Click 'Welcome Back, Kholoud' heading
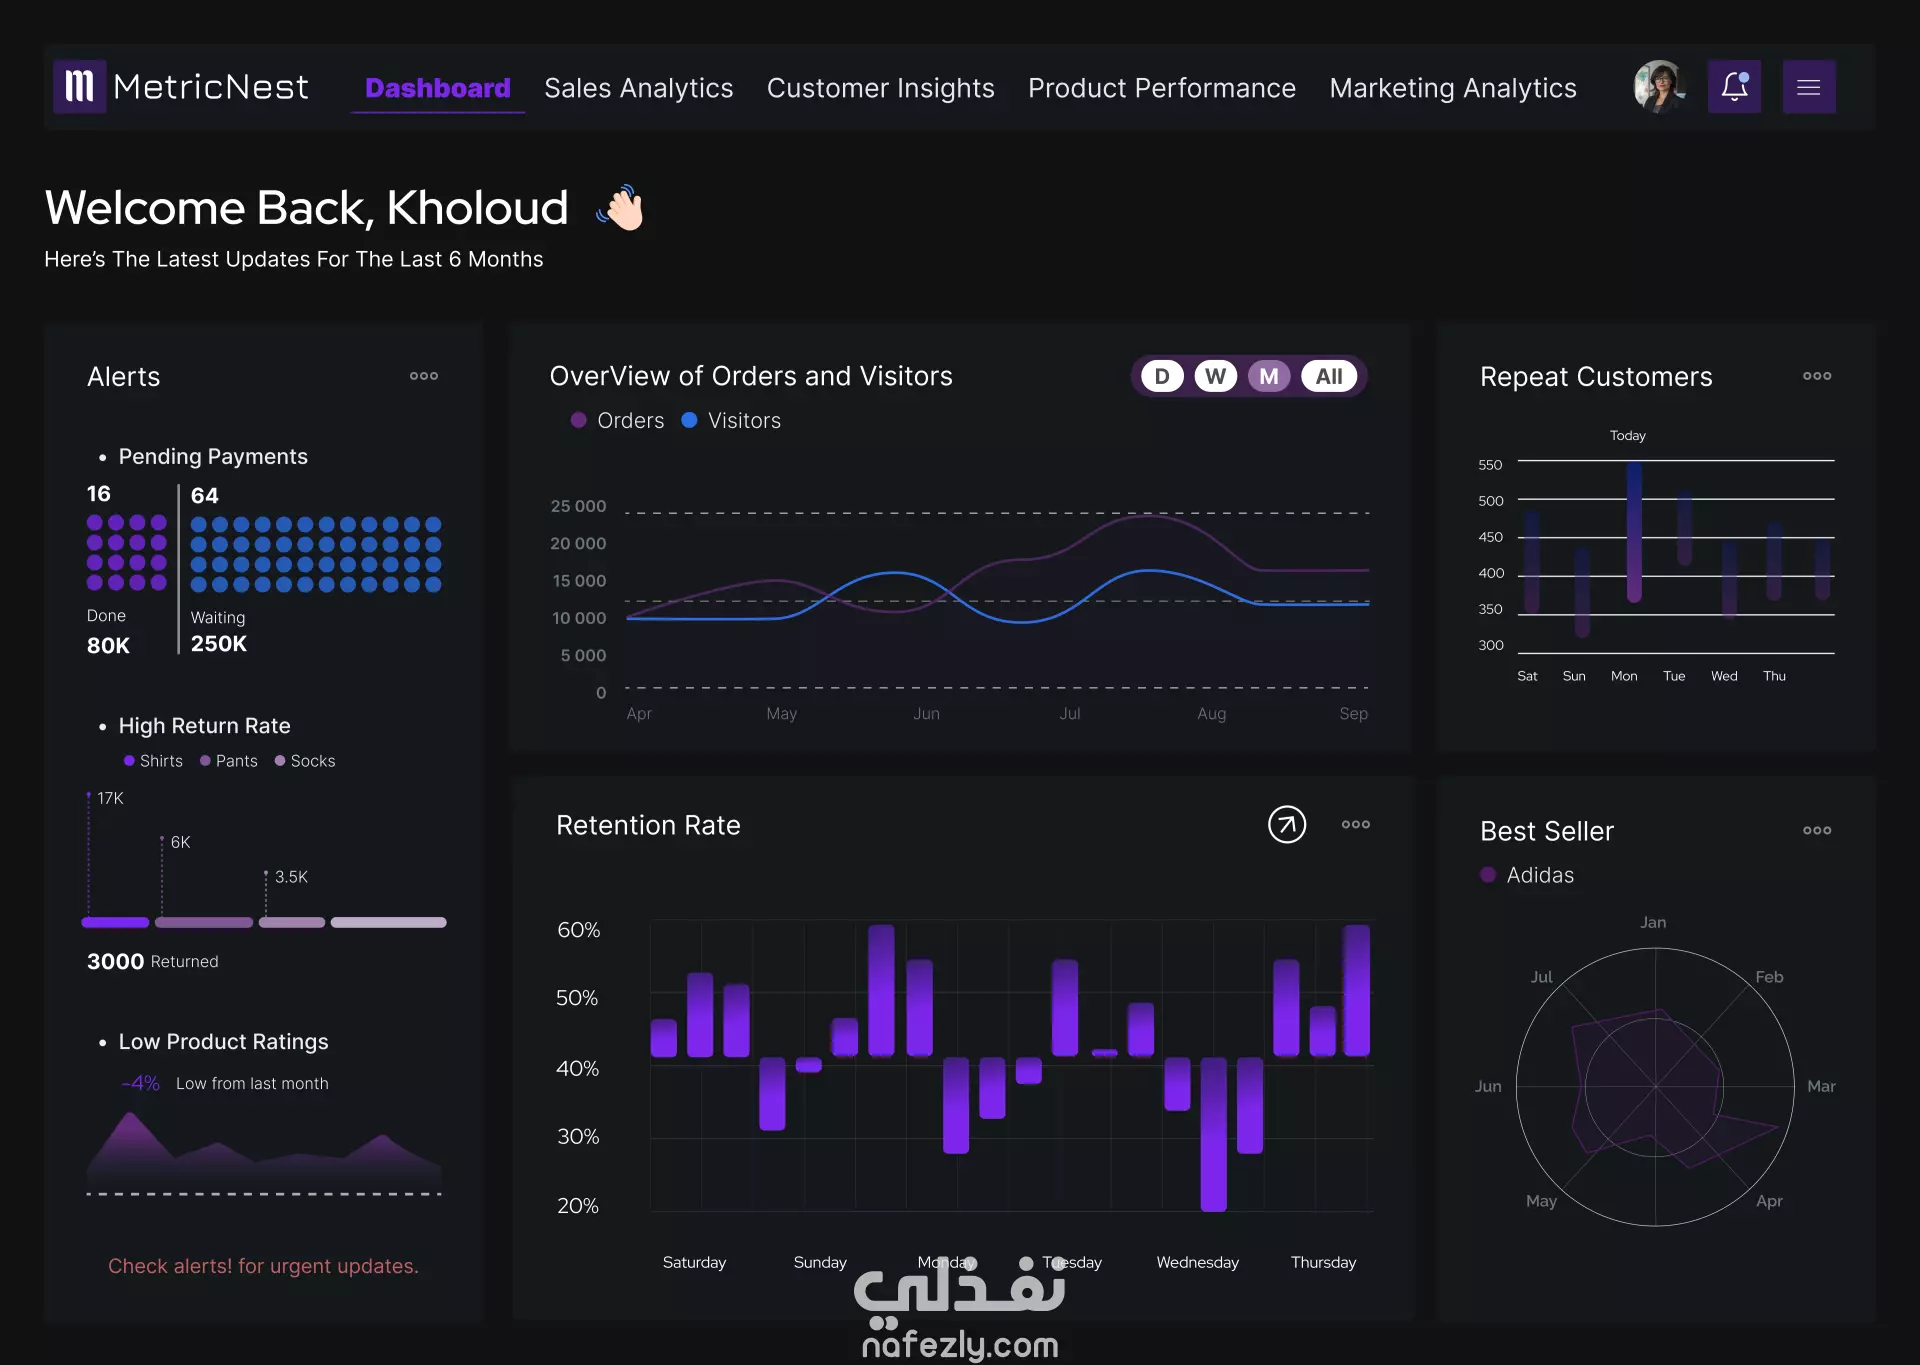The image size is (1920, 1365). (306, 208)
